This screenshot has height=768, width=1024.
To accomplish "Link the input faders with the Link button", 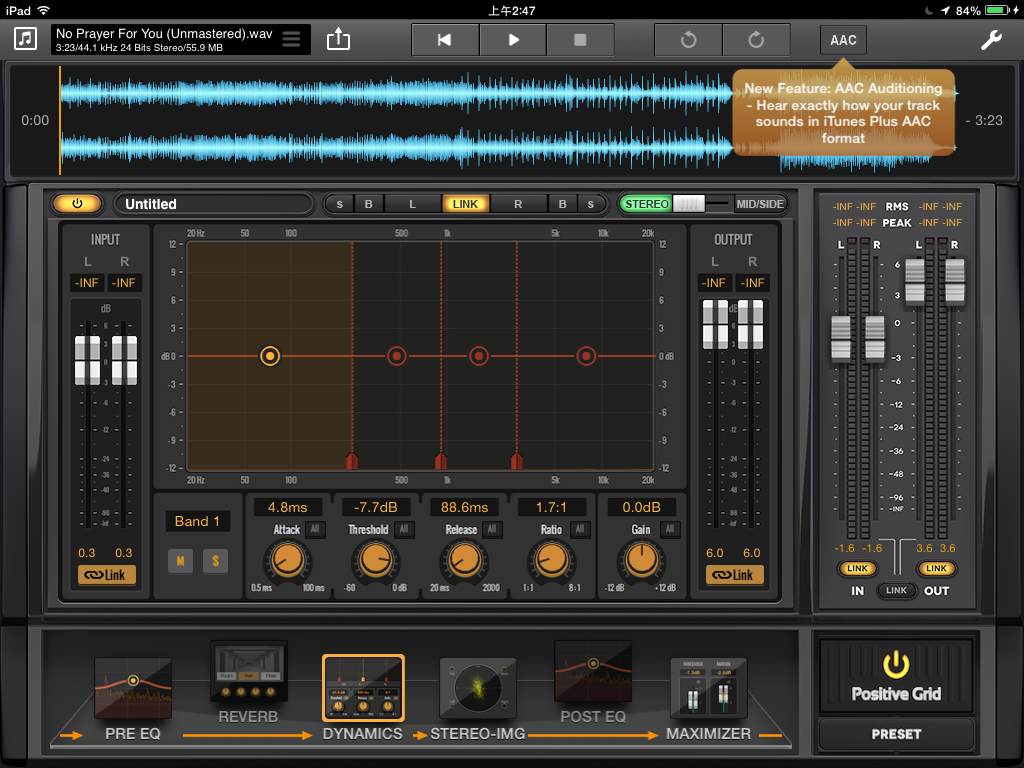I will pyautogui.click(x=106, y=574).
